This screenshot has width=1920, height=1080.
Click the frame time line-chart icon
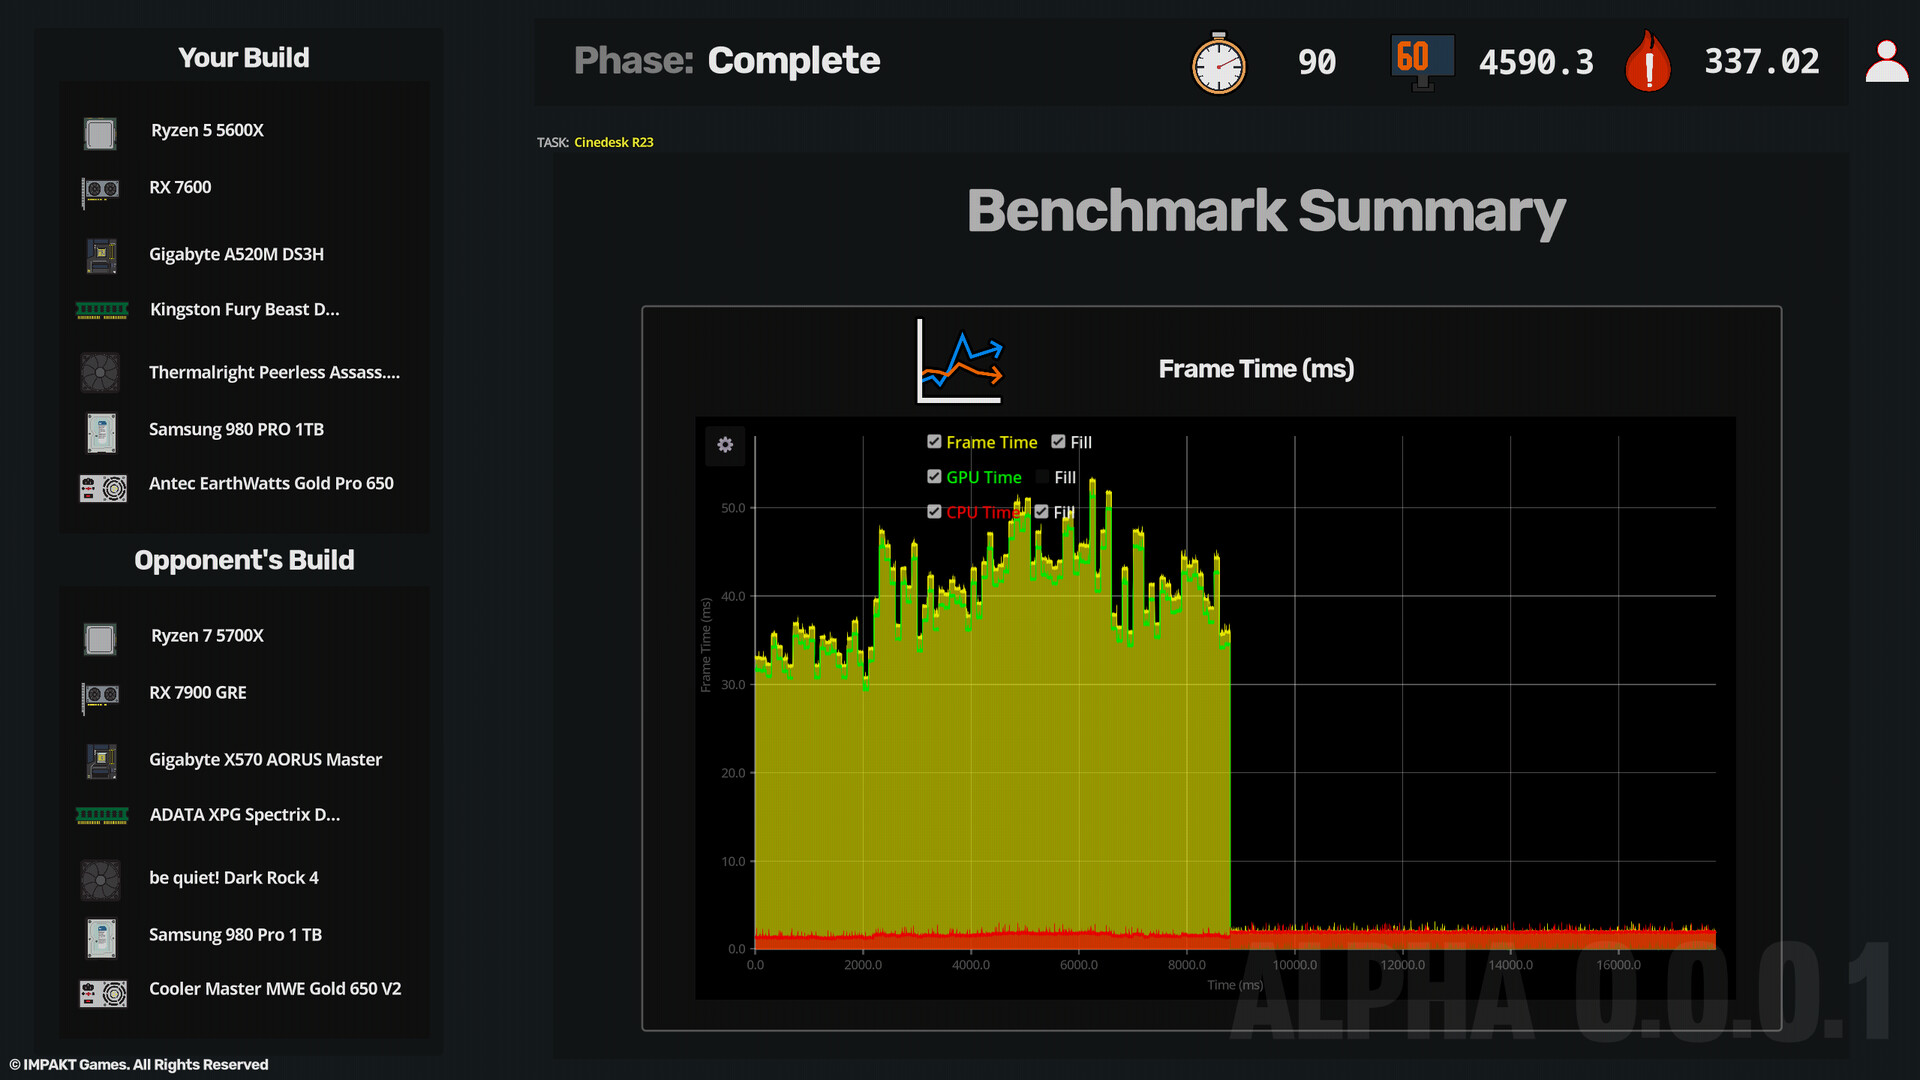(x=960, y=362)
